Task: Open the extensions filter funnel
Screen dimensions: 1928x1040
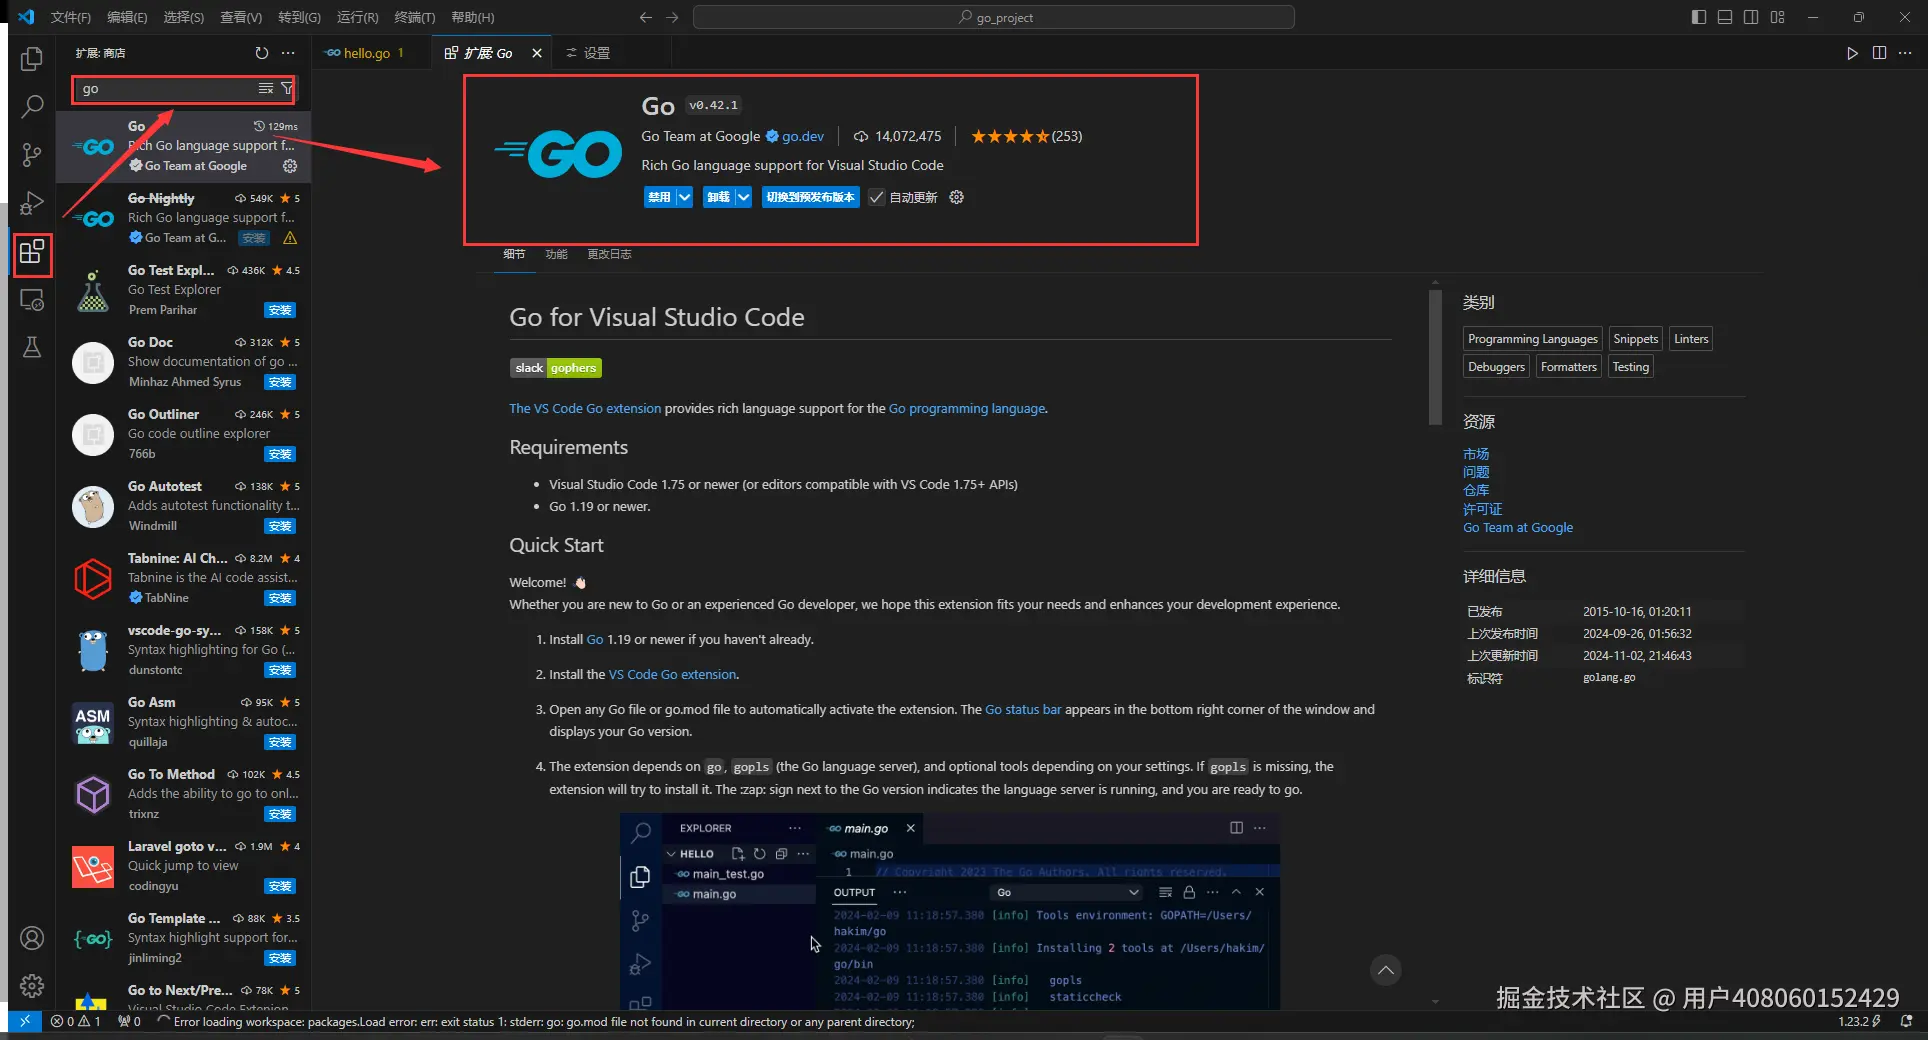Action: pos(287,89)
